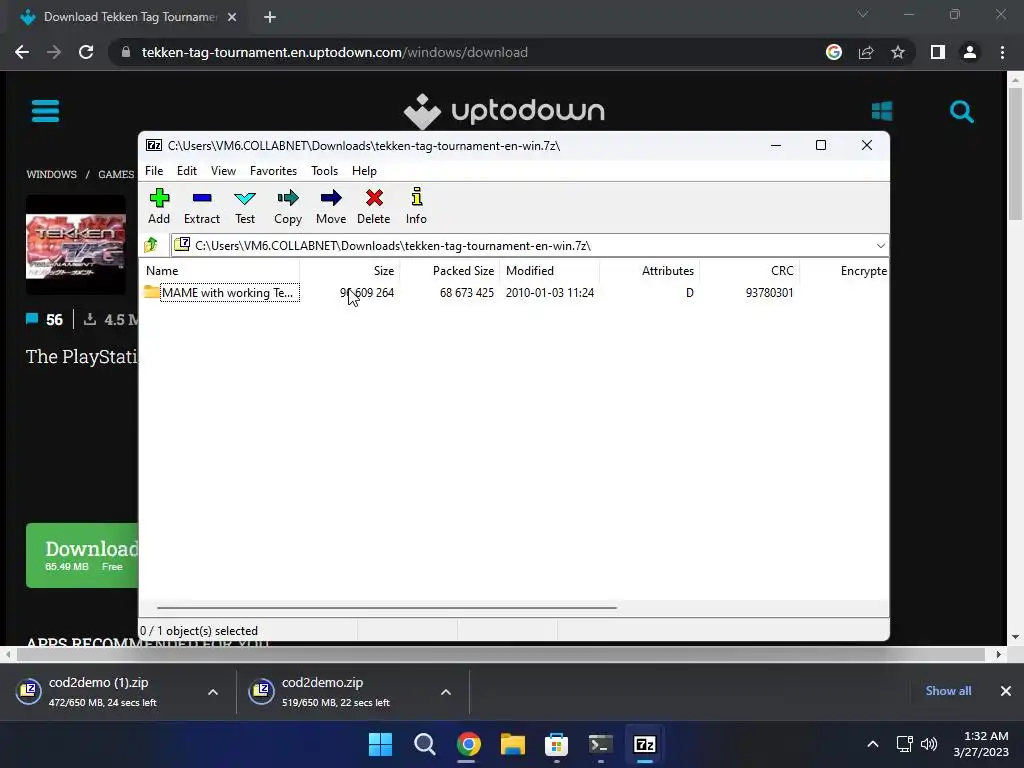Show hidden system tray icons
Image resolution: width=1024 pixels, height=768 pixels.
872,744
